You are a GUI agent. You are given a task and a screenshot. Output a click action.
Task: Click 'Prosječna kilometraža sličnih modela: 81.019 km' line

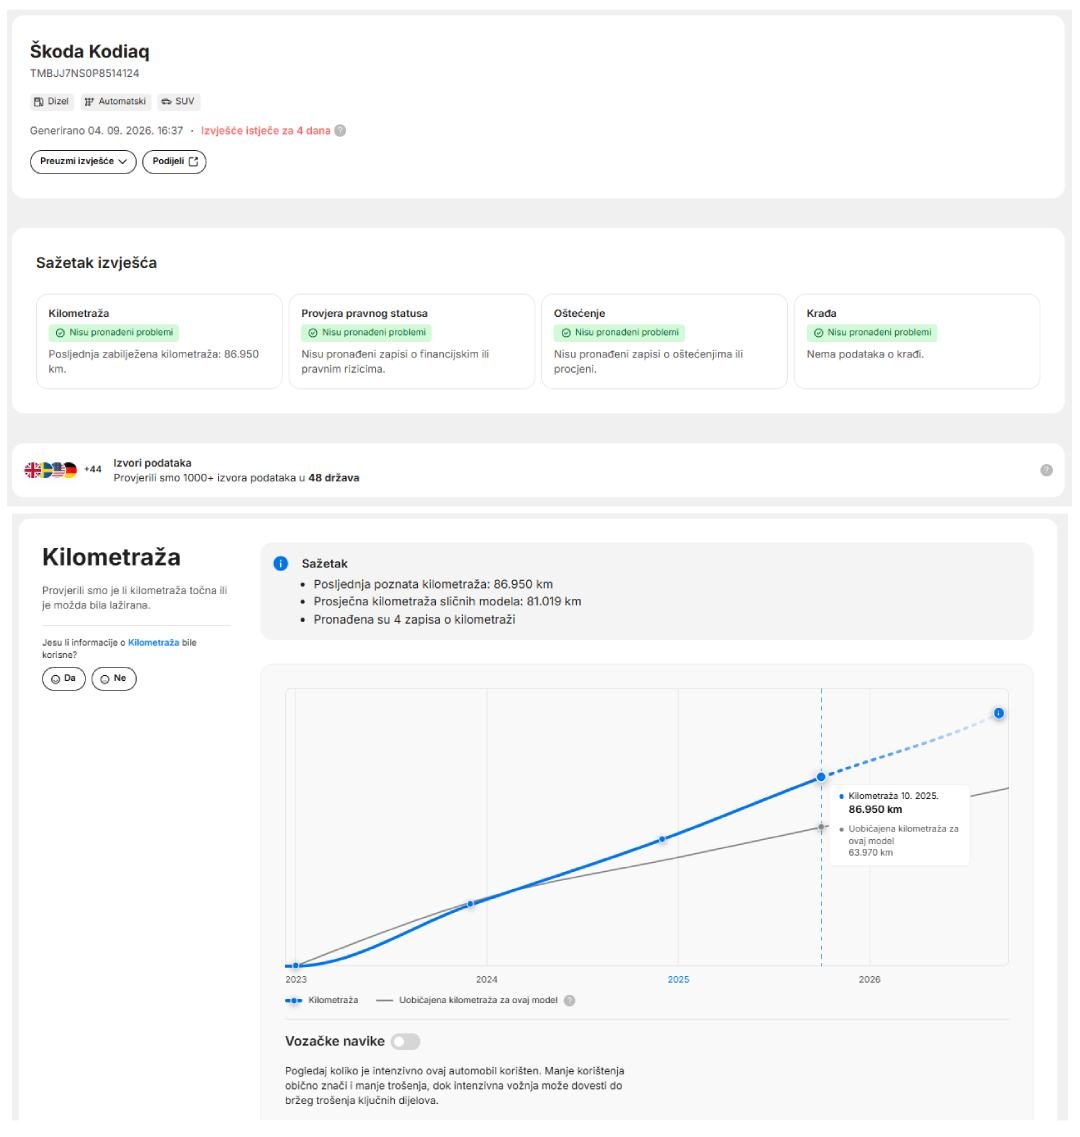point(448,602)
